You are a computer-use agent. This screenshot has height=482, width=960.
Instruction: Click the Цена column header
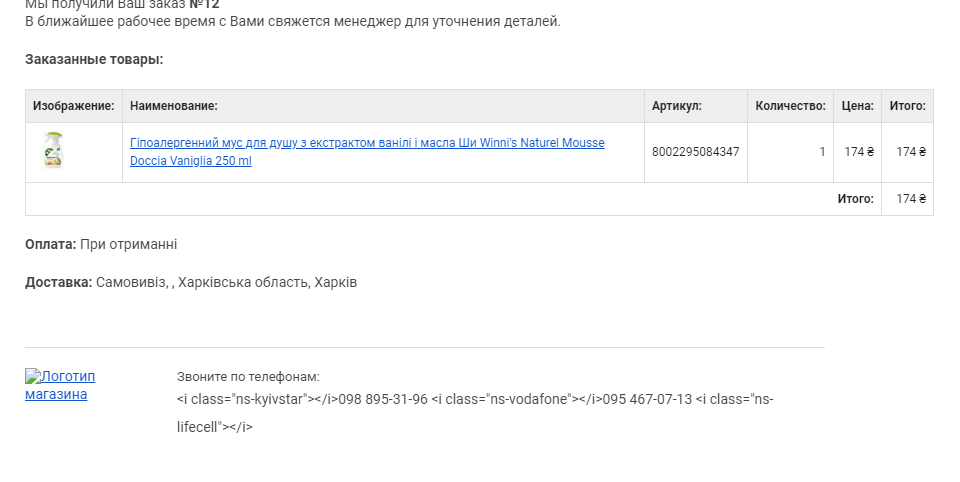point(857,106)
